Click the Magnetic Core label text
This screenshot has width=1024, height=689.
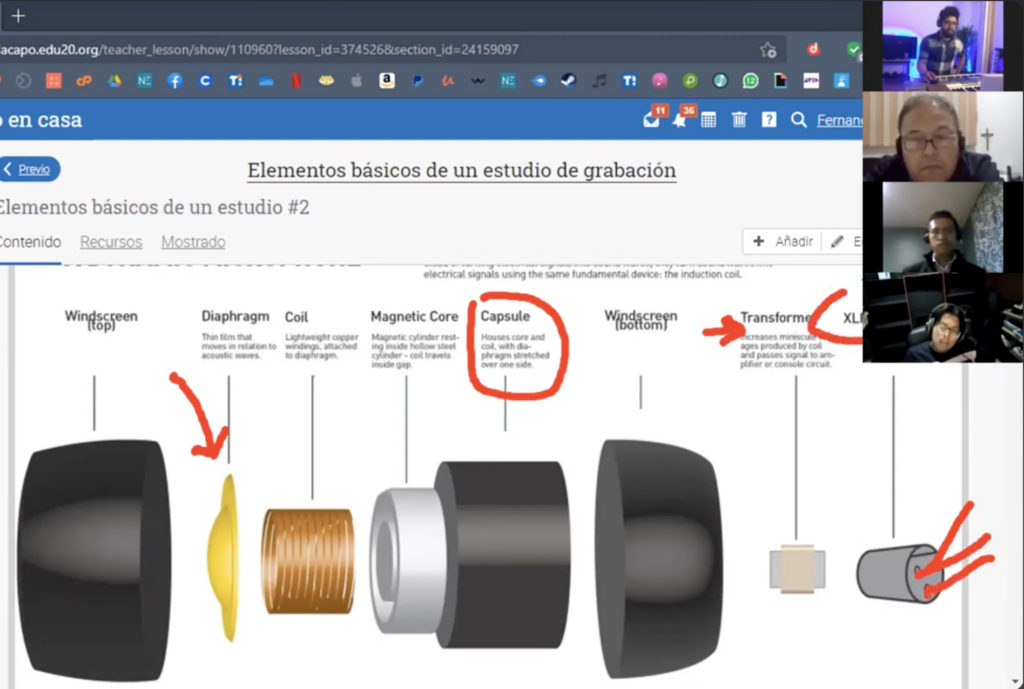[414, 317]
